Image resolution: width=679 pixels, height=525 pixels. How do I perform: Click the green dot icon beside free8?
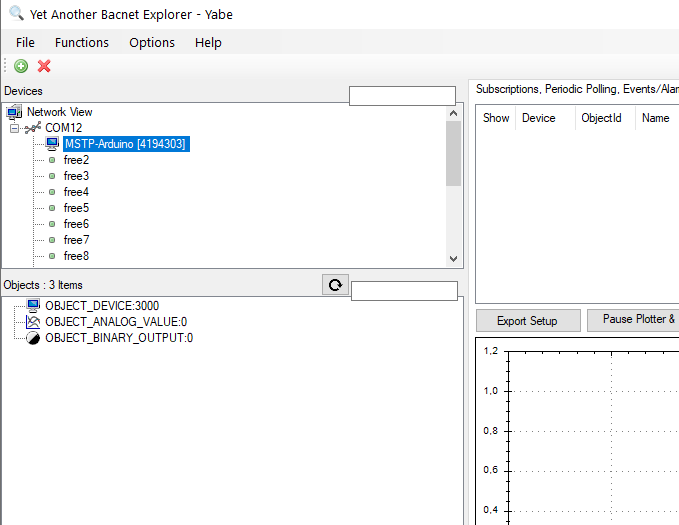[x=52, y=256]
